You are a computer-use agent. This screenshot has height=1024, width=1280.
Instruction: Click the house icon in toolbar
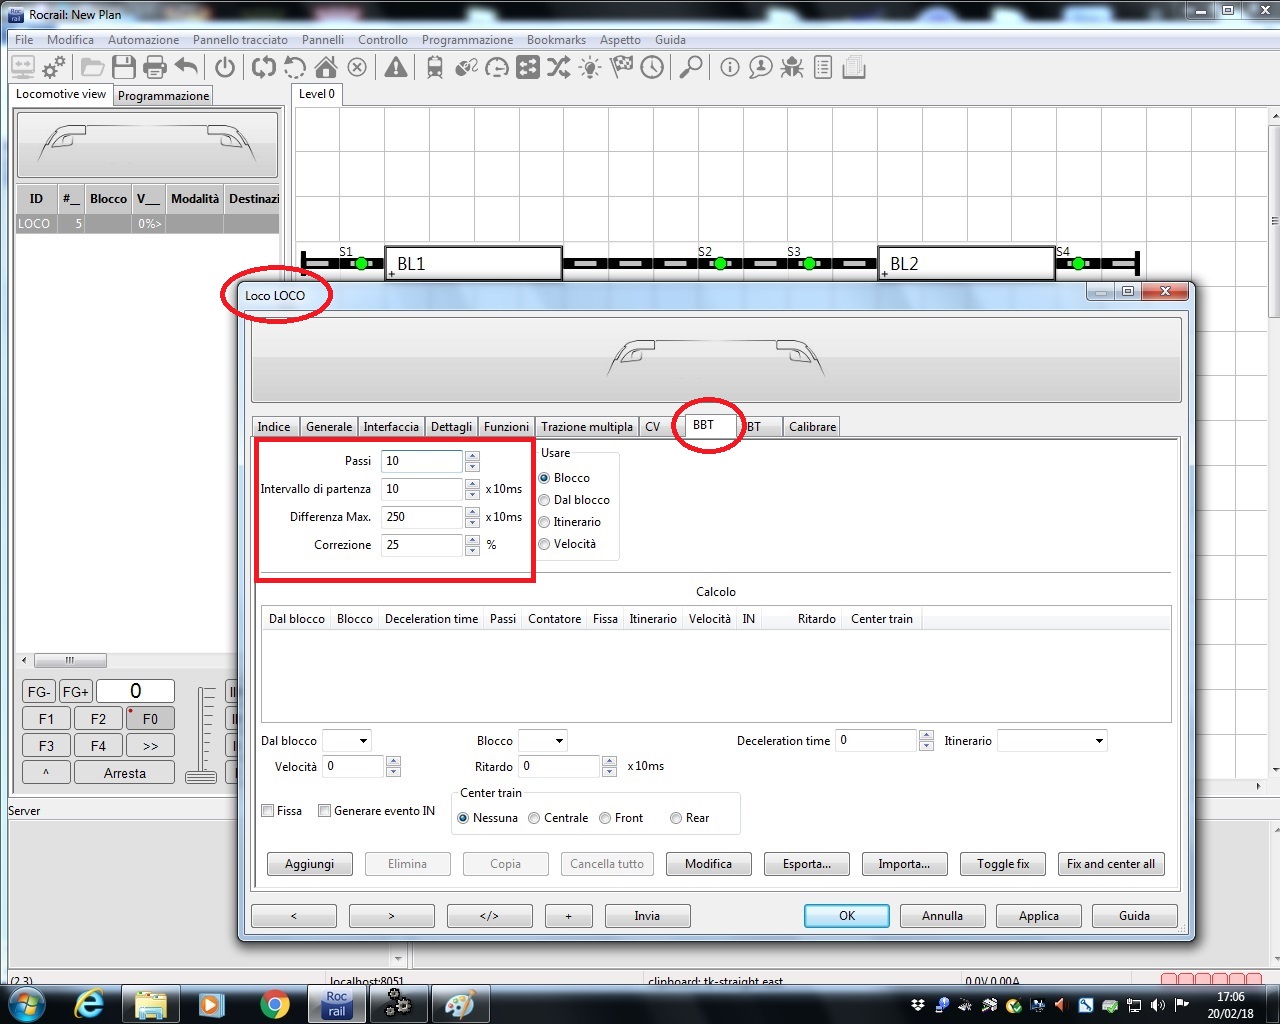click(x=326, y=68)
